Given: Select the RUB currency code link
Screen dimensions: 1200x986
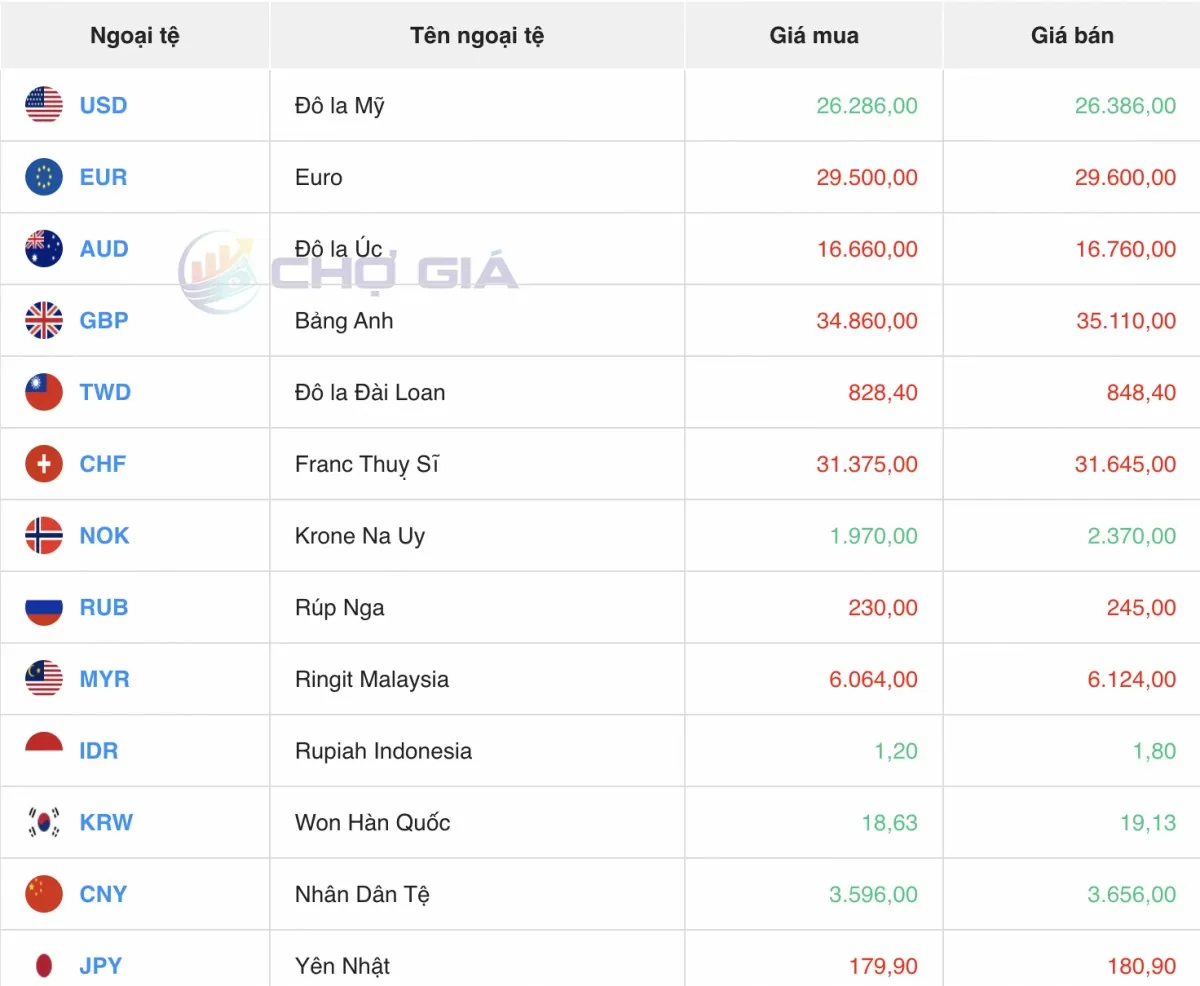Looking at the screenshot, I should pos(103,607).
